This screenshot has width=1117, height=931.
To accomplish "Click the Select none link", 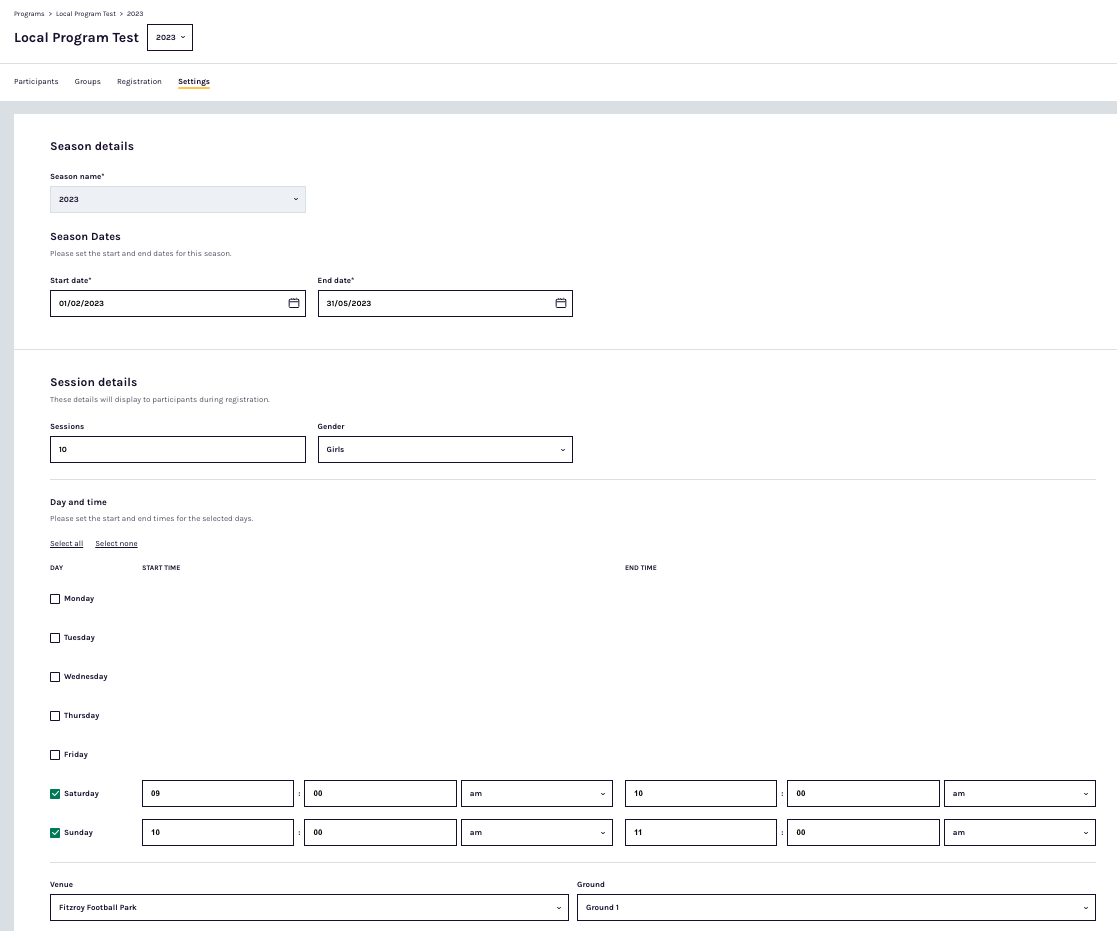I will [116, 543].
